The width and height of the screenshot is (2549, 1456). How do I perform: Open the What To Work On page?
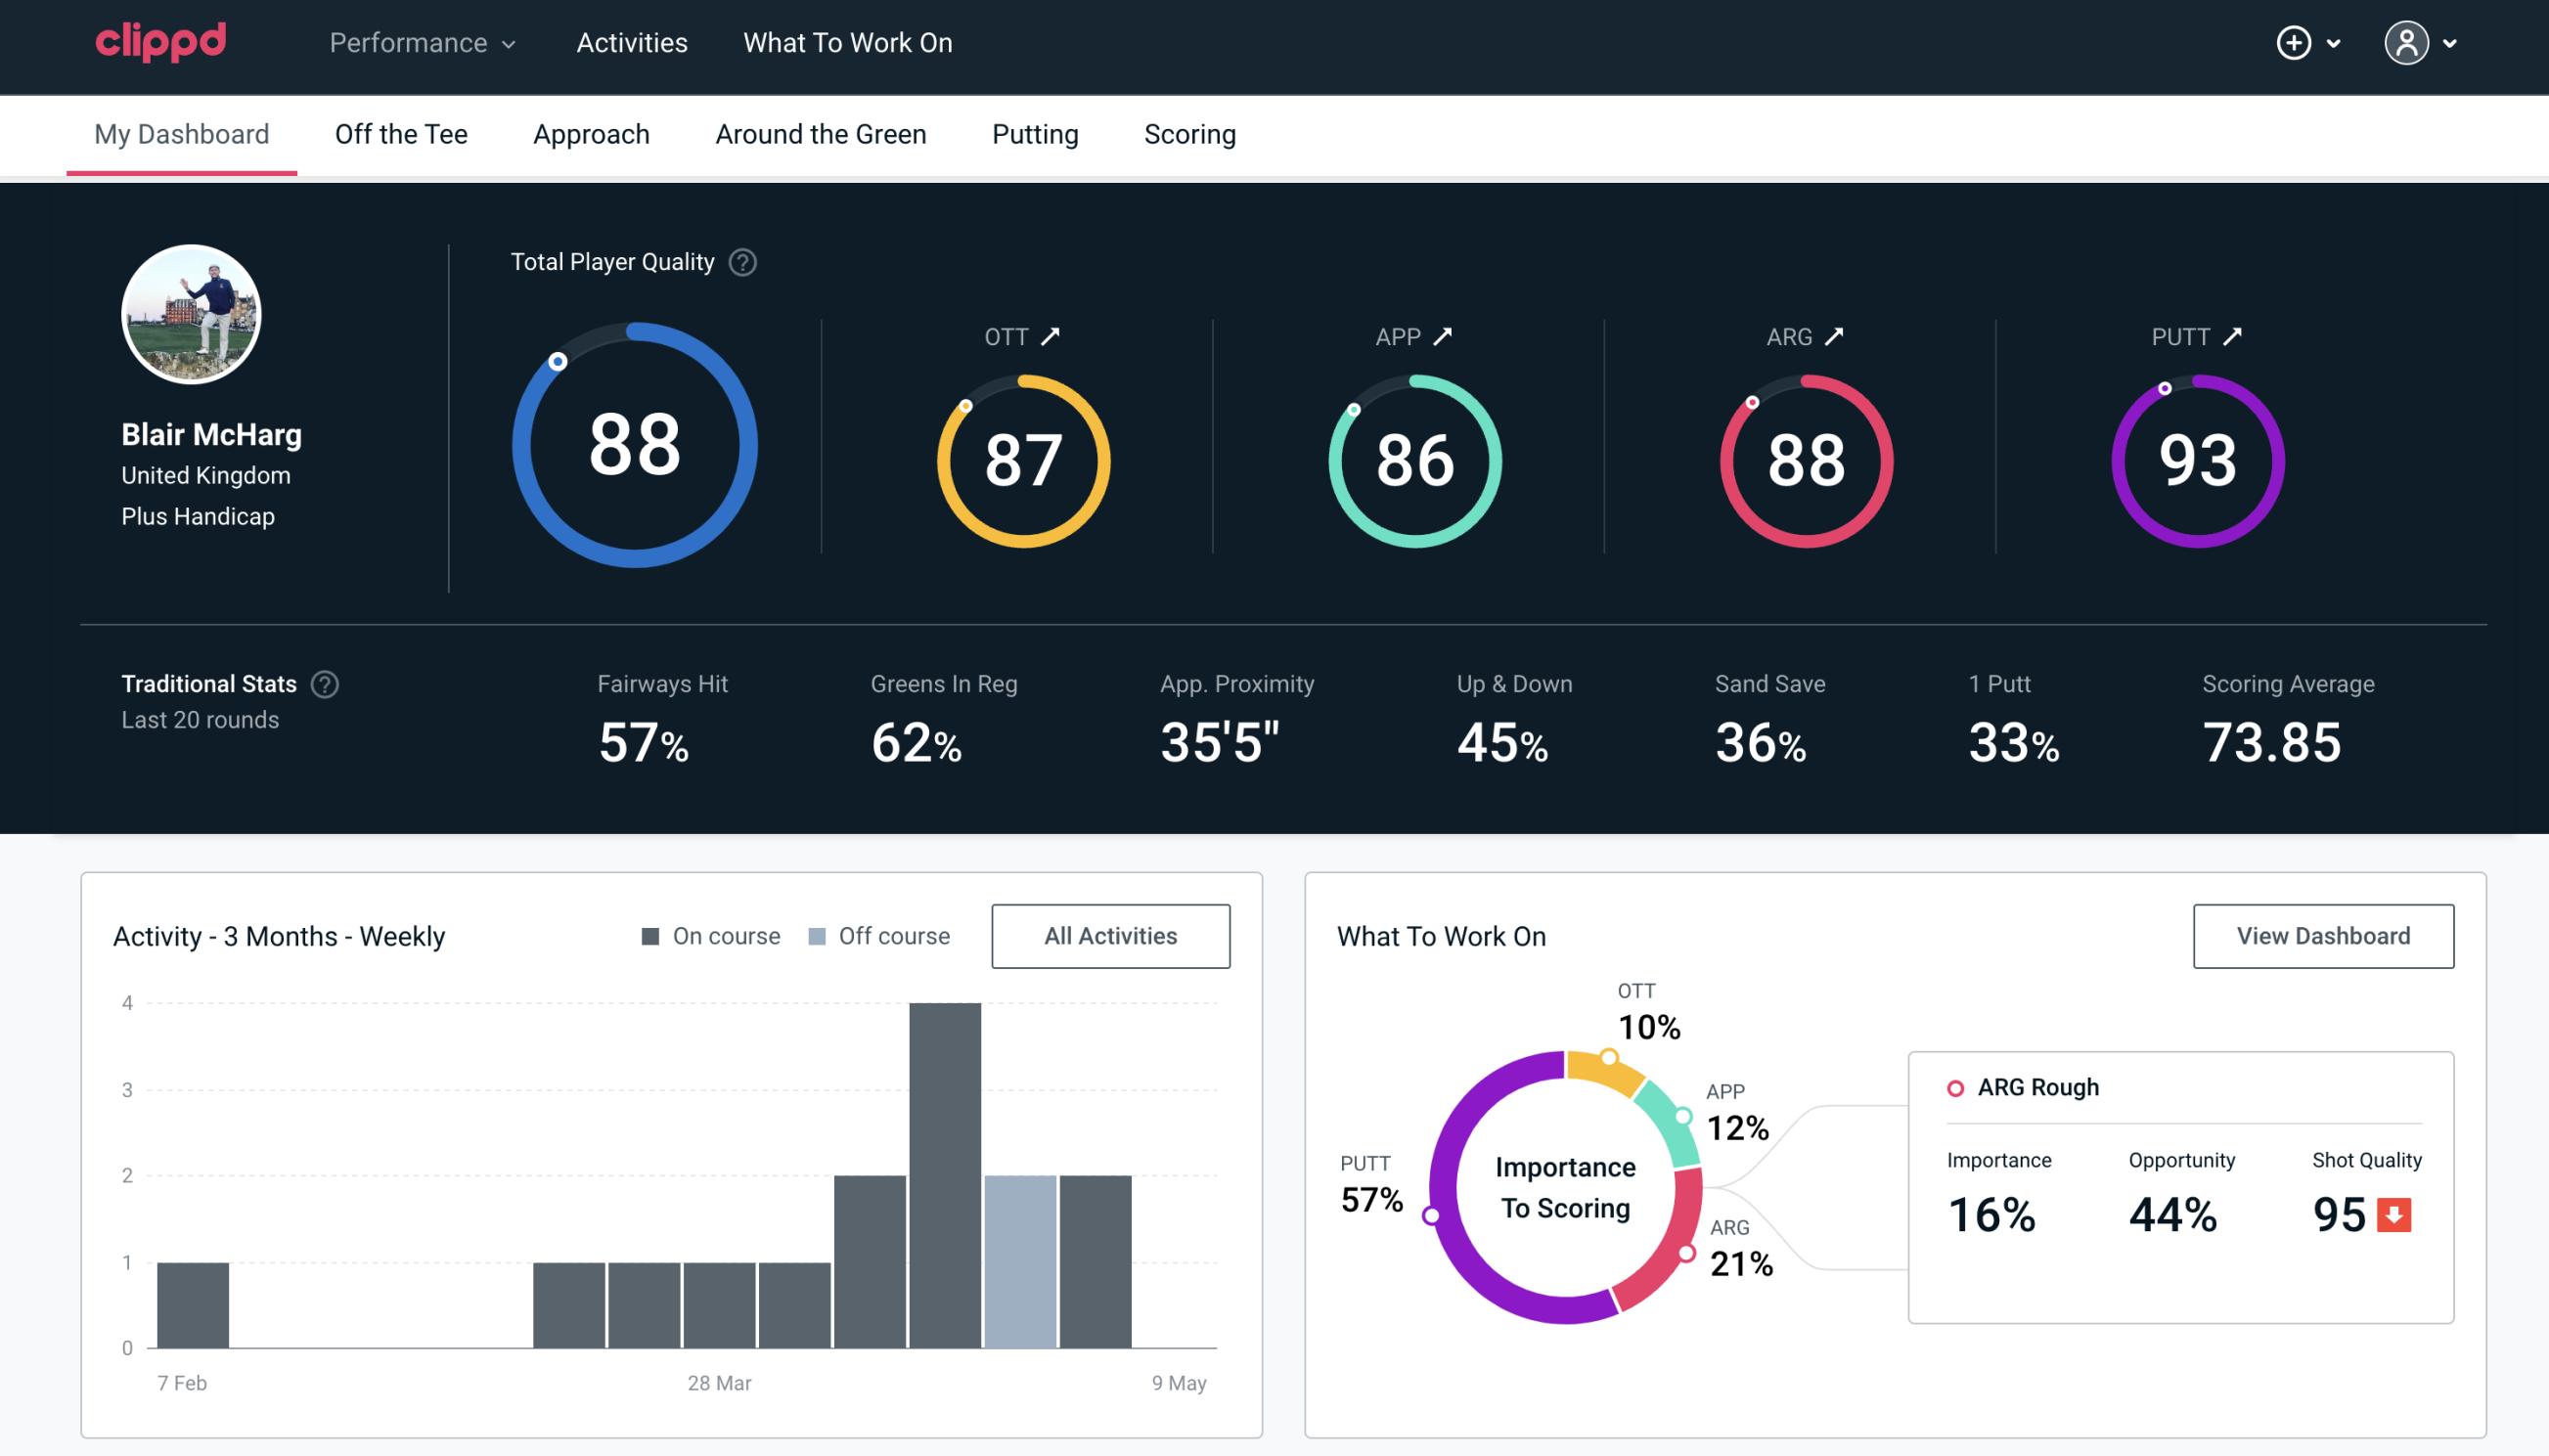[847, 42]
